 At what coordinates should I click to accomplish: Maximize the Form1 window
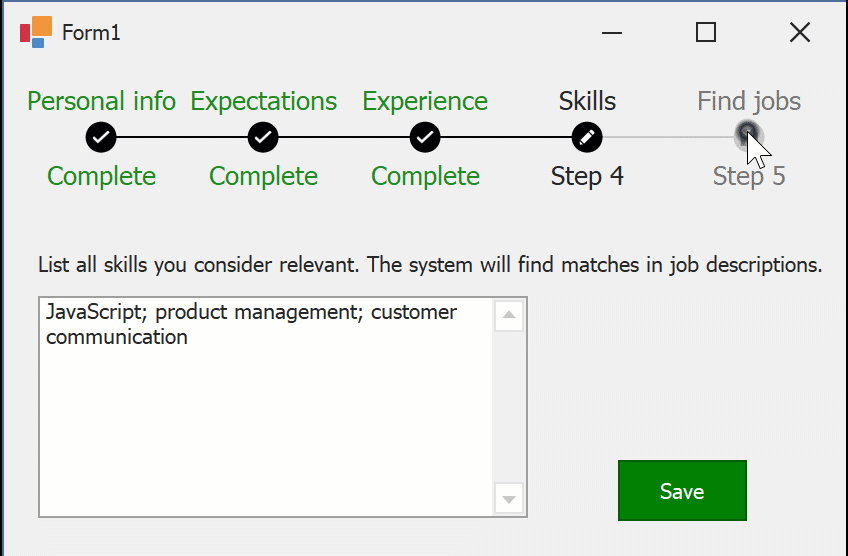click(706, 32)
